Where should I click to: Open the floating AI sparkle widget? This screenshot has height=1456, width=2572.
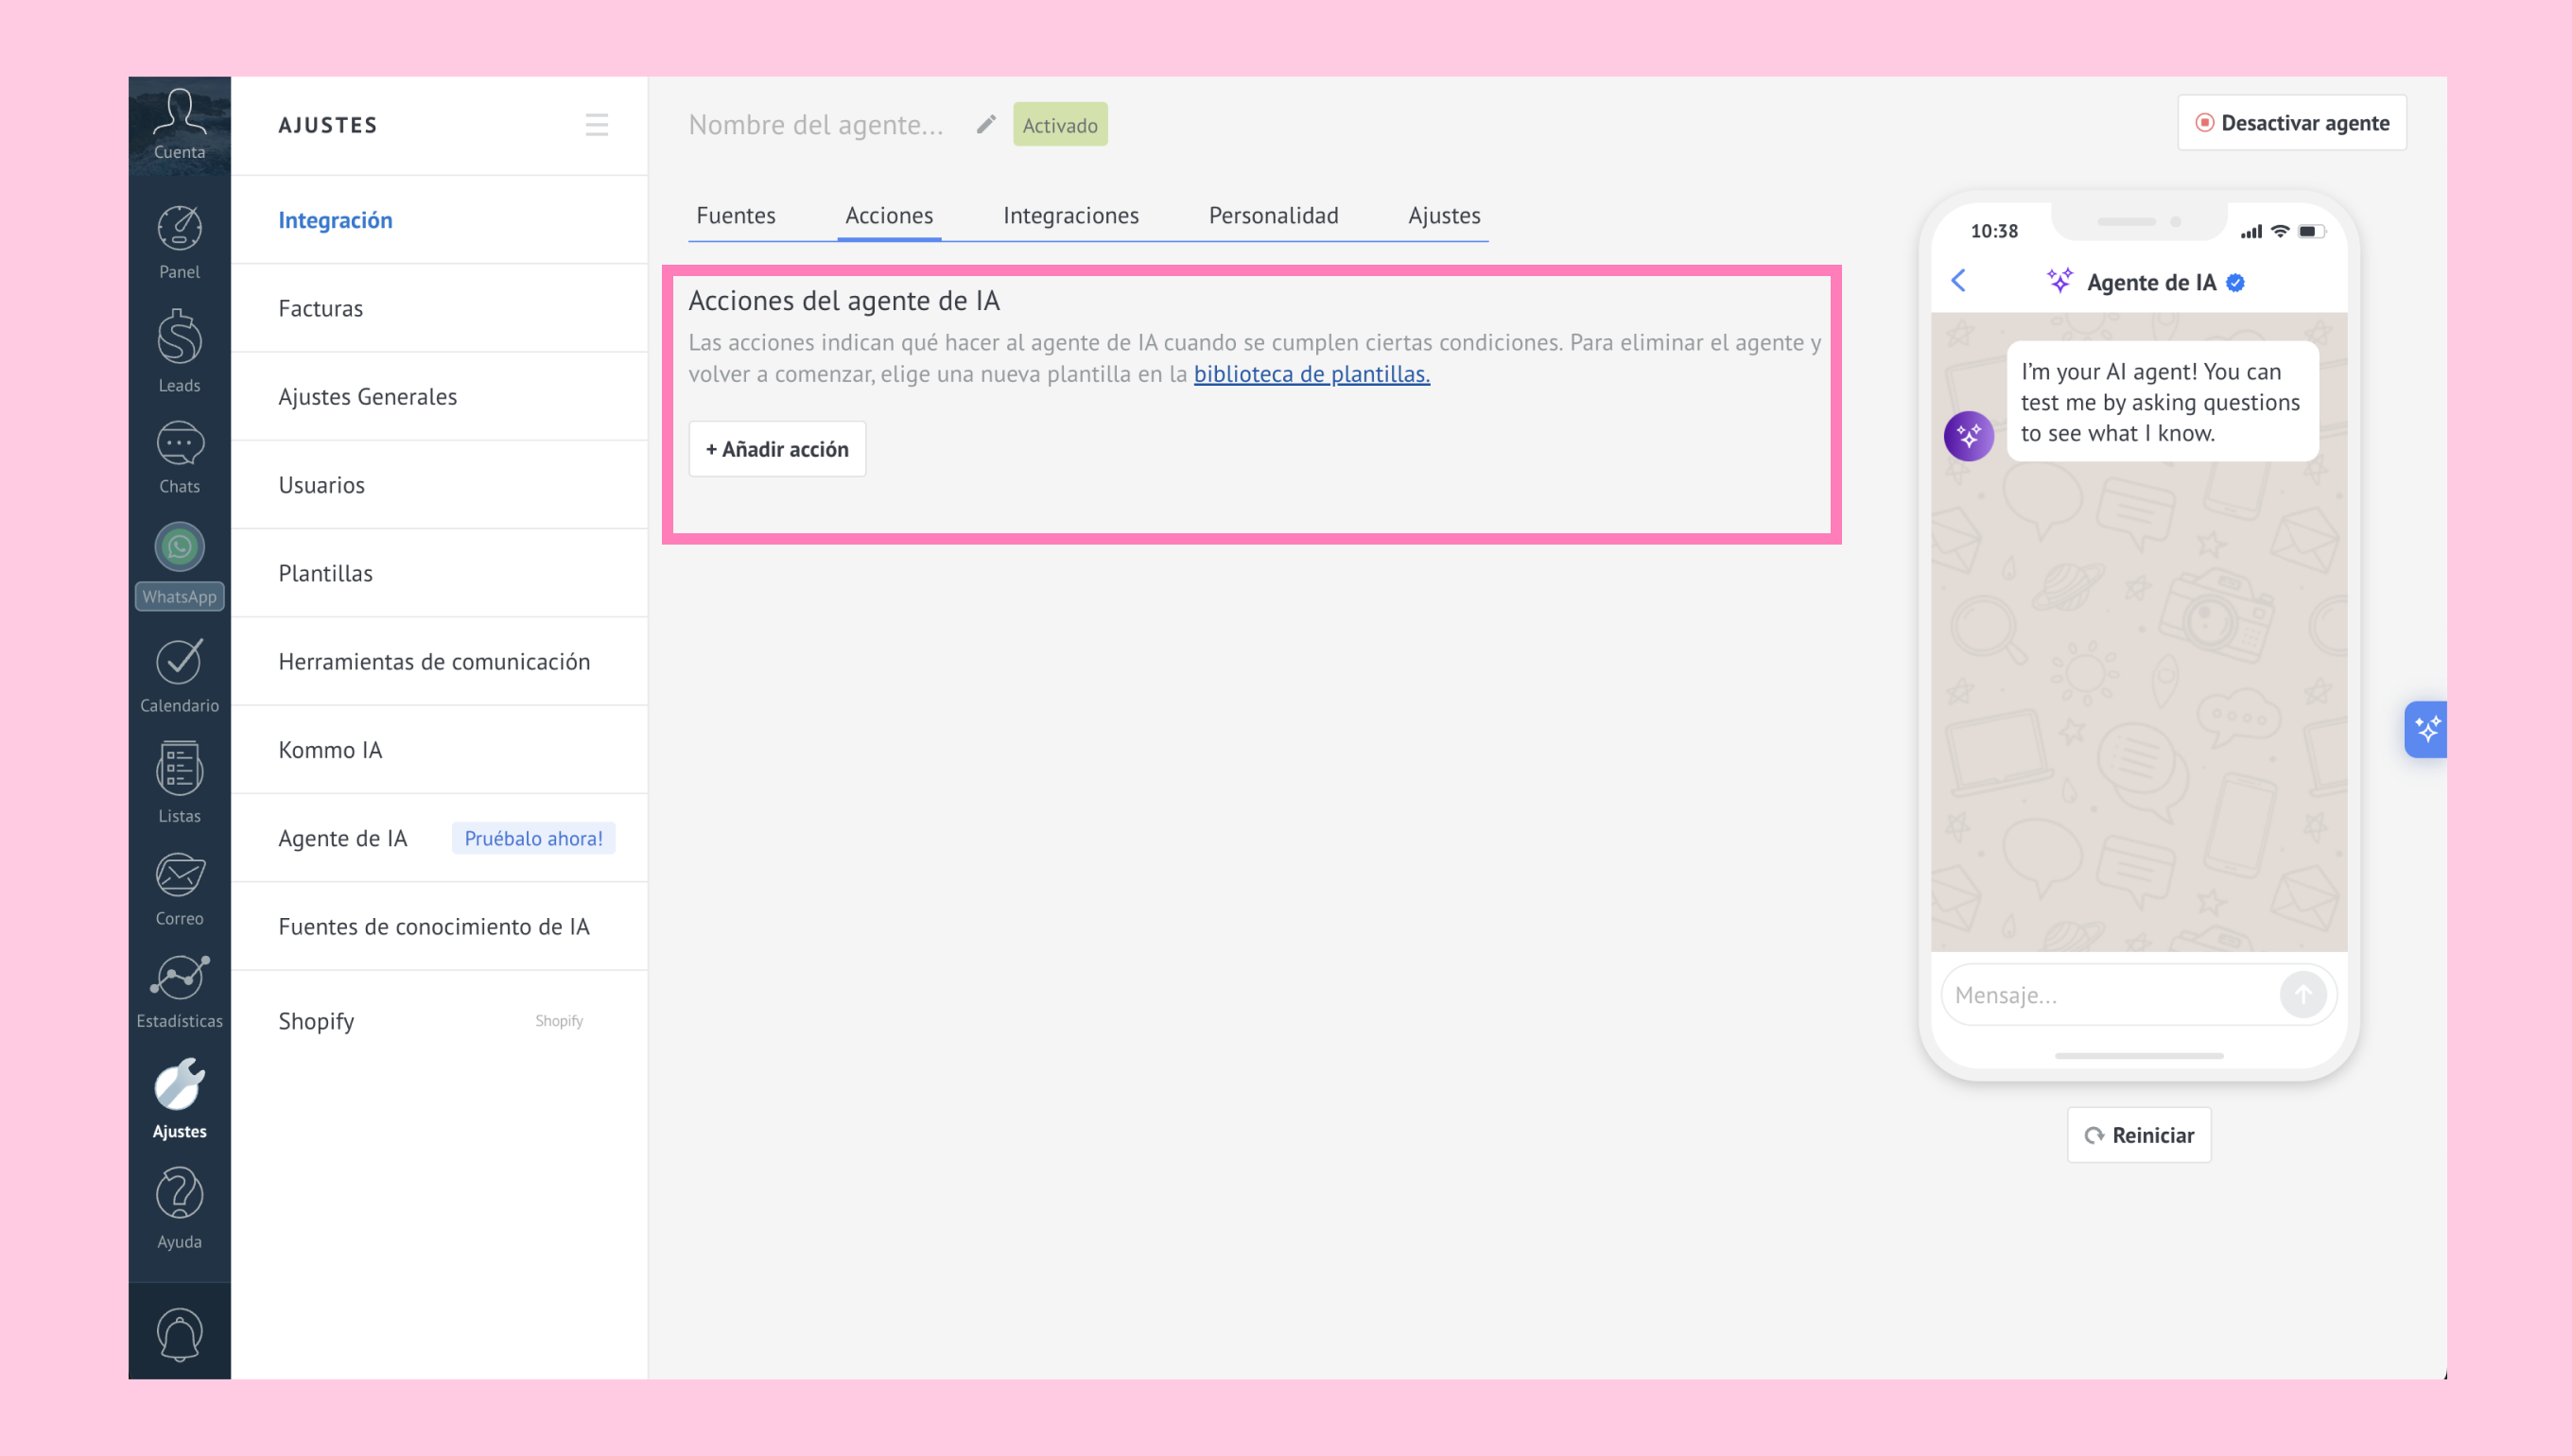click(x=2426, y=730)
